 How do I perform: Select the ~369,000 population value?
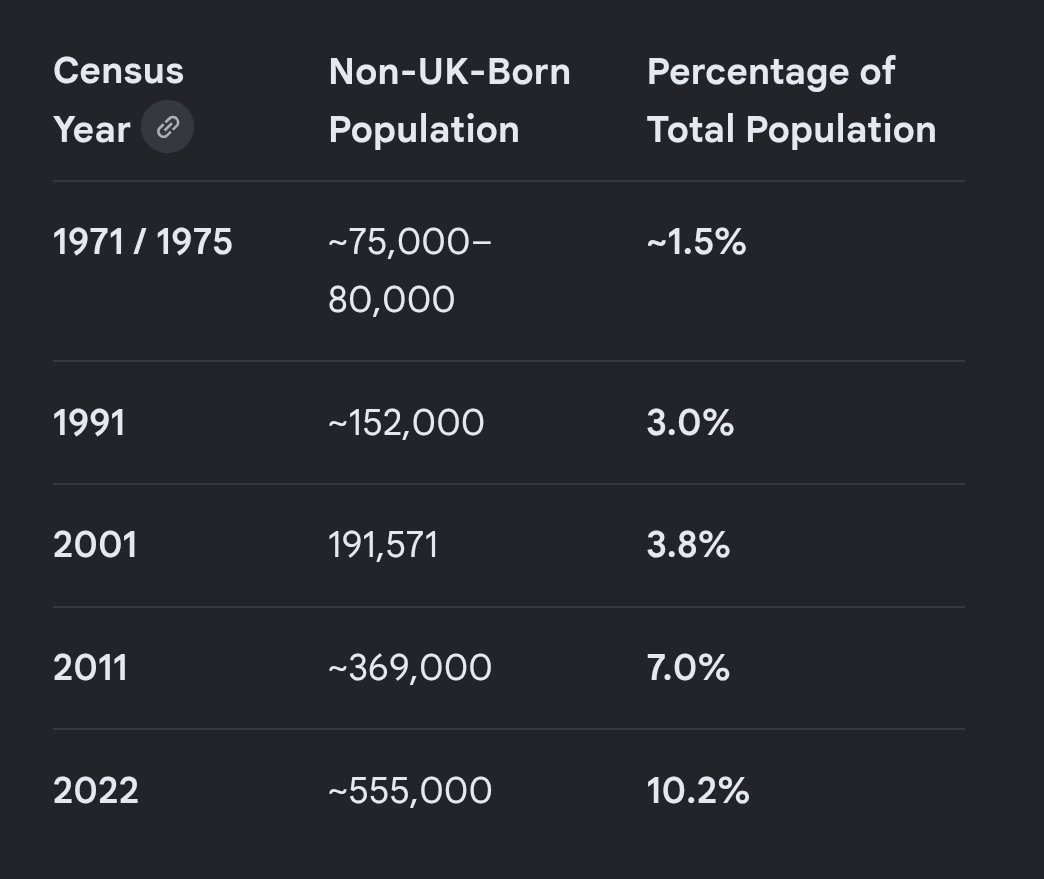pos(410,667)
